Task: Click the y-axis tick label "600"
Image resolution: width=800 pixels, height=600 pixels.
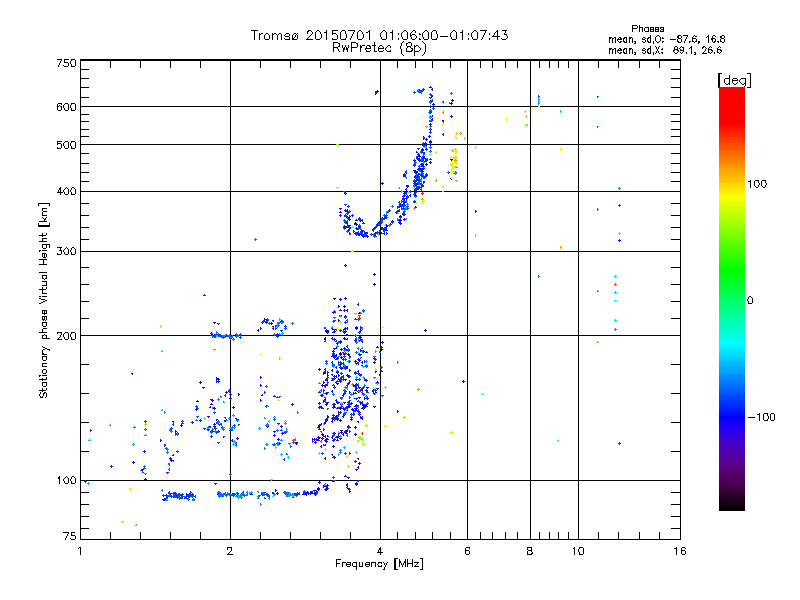Action: click(x=66, y=107)
